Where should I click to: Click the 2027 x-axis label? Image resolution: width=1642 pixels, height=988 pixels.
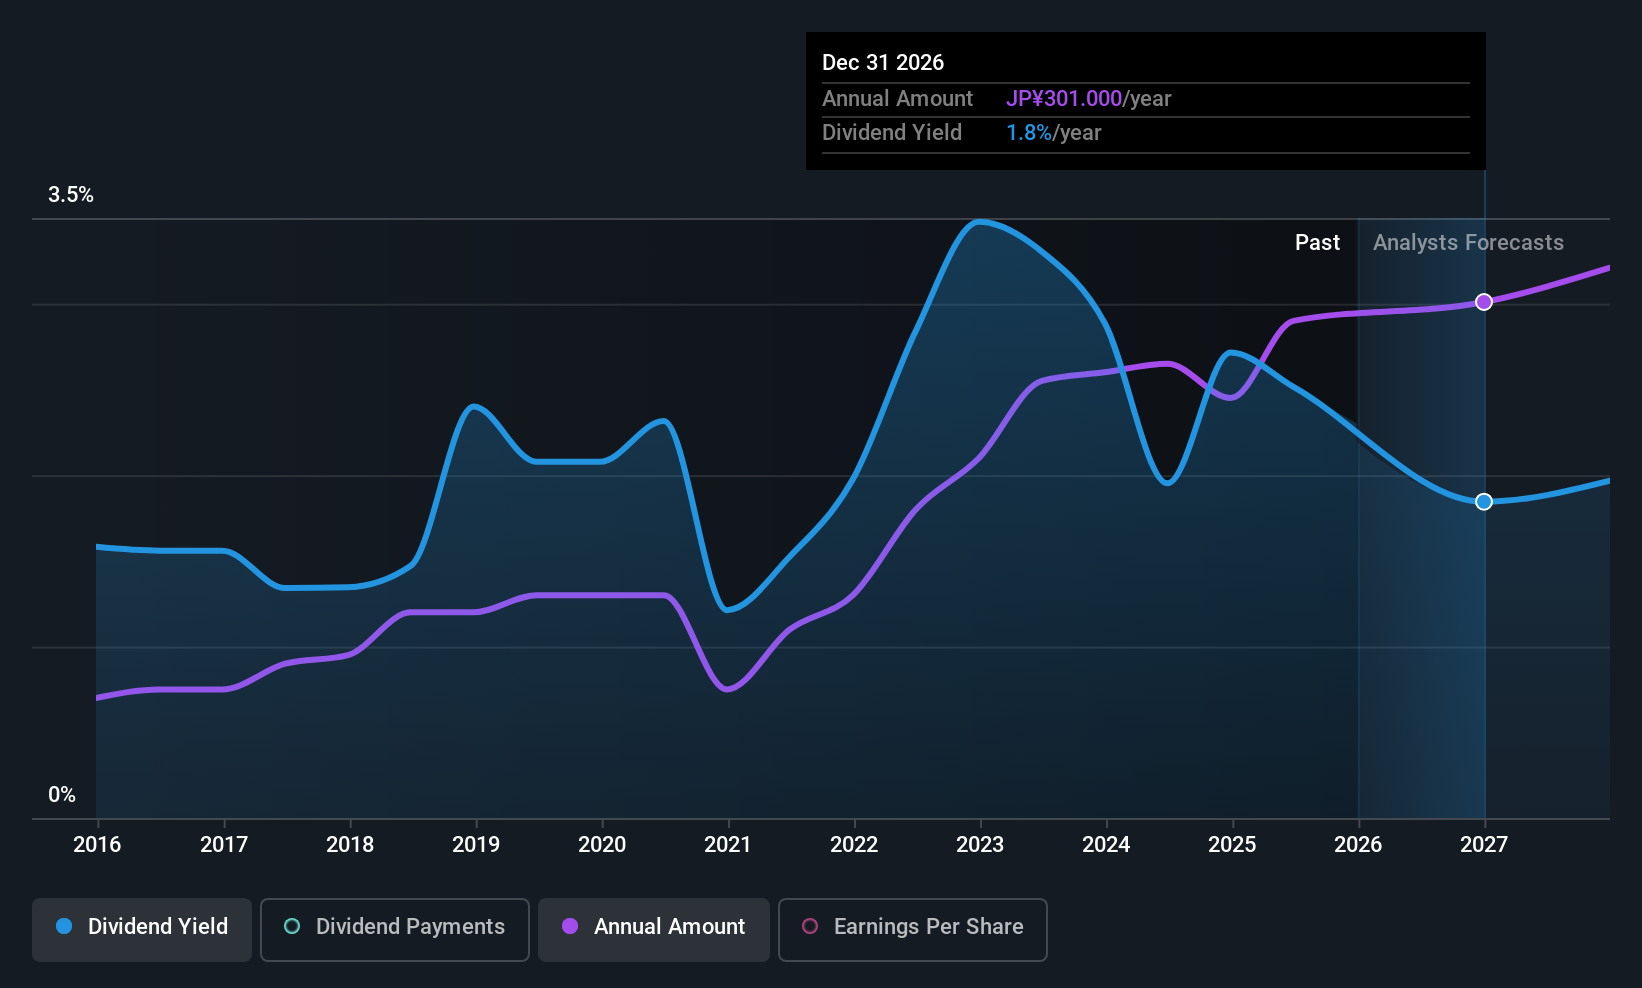coord(1484,845)
